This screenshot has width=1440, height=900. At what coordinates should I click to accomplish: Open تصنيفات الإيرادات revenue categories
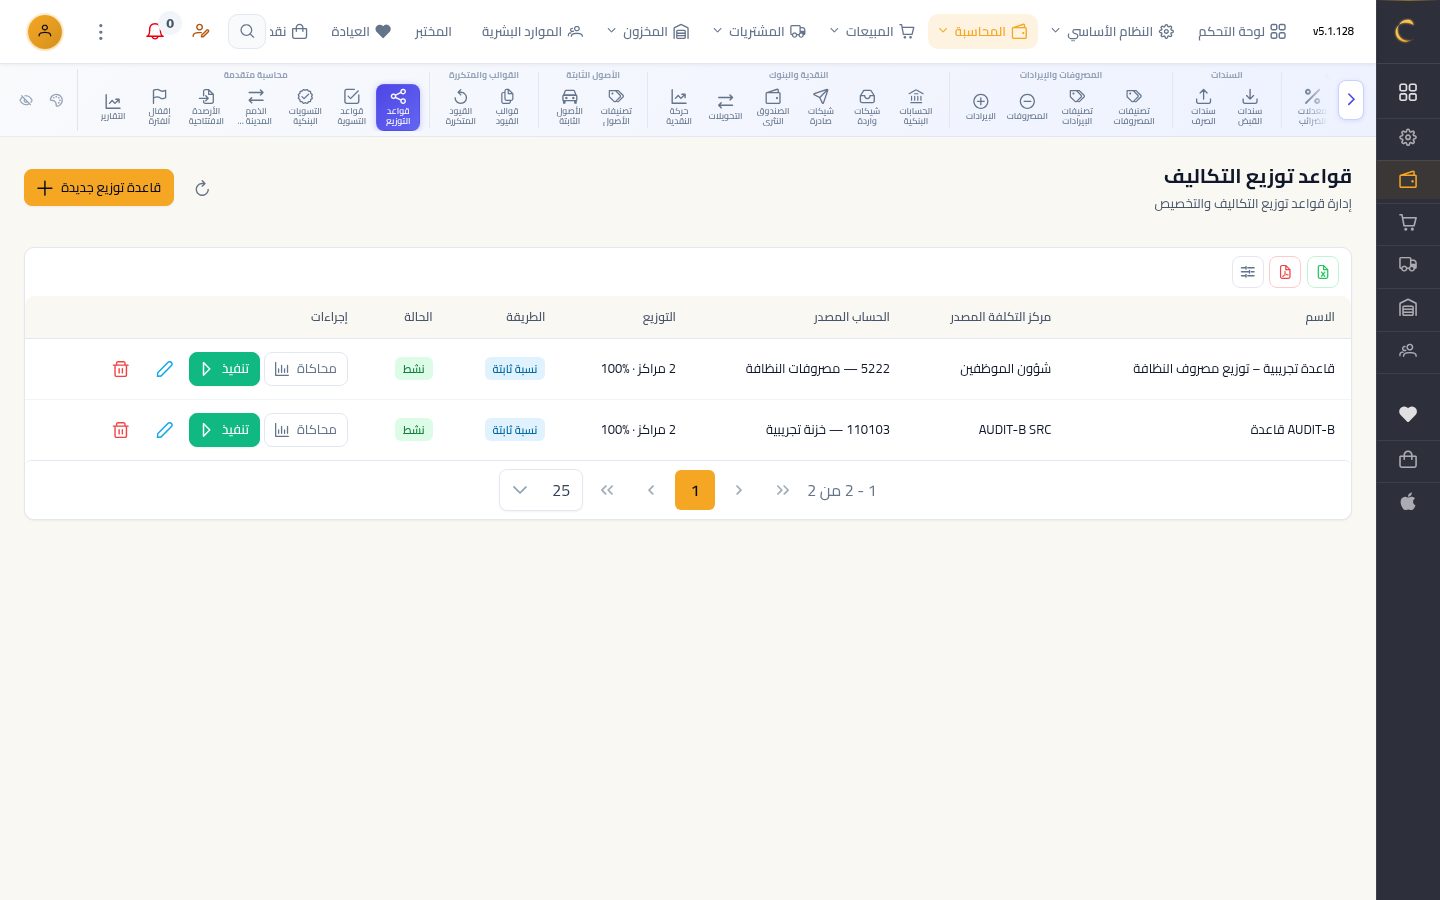click(1077, 107)
